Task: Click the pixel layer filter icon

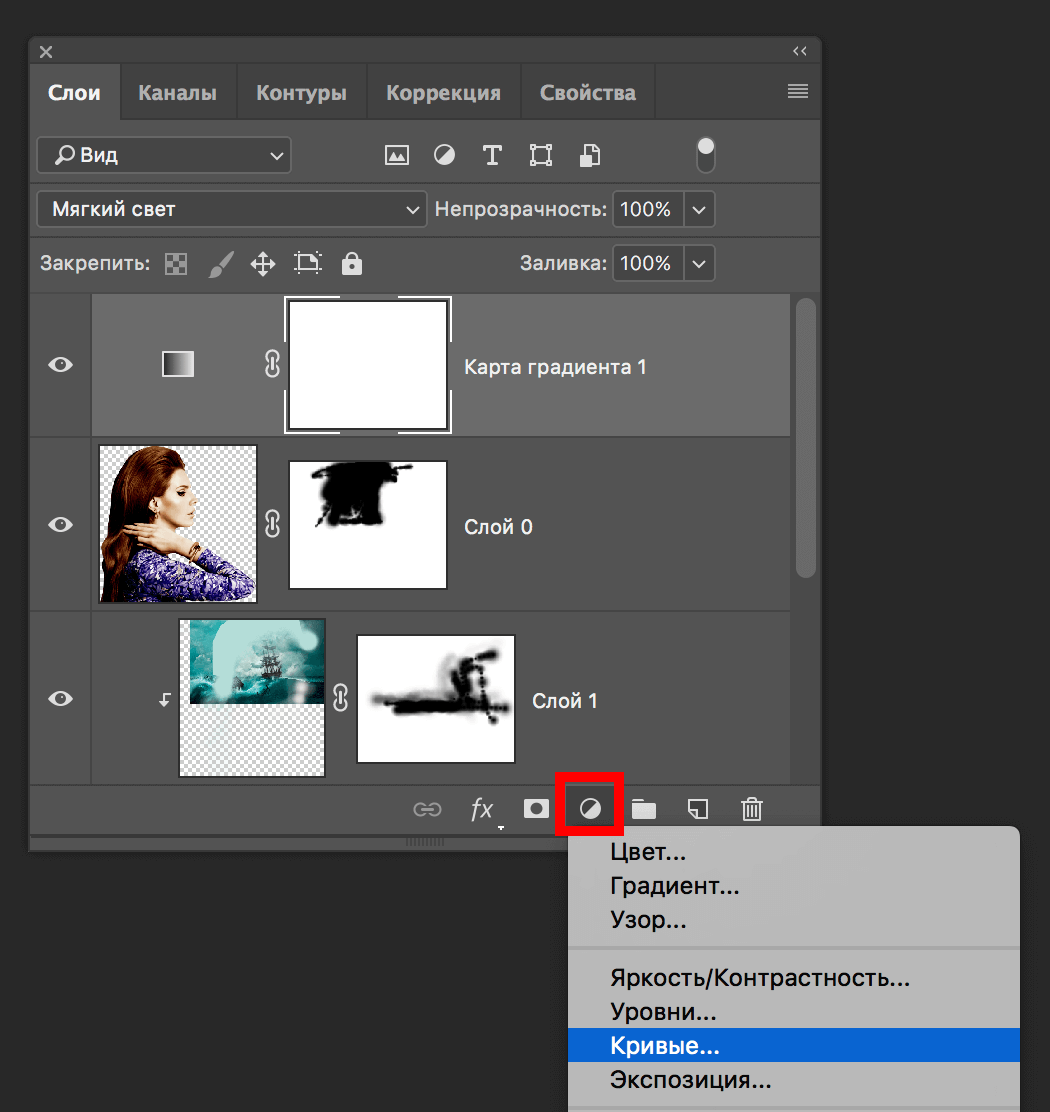Action: (x=397, y=155)
